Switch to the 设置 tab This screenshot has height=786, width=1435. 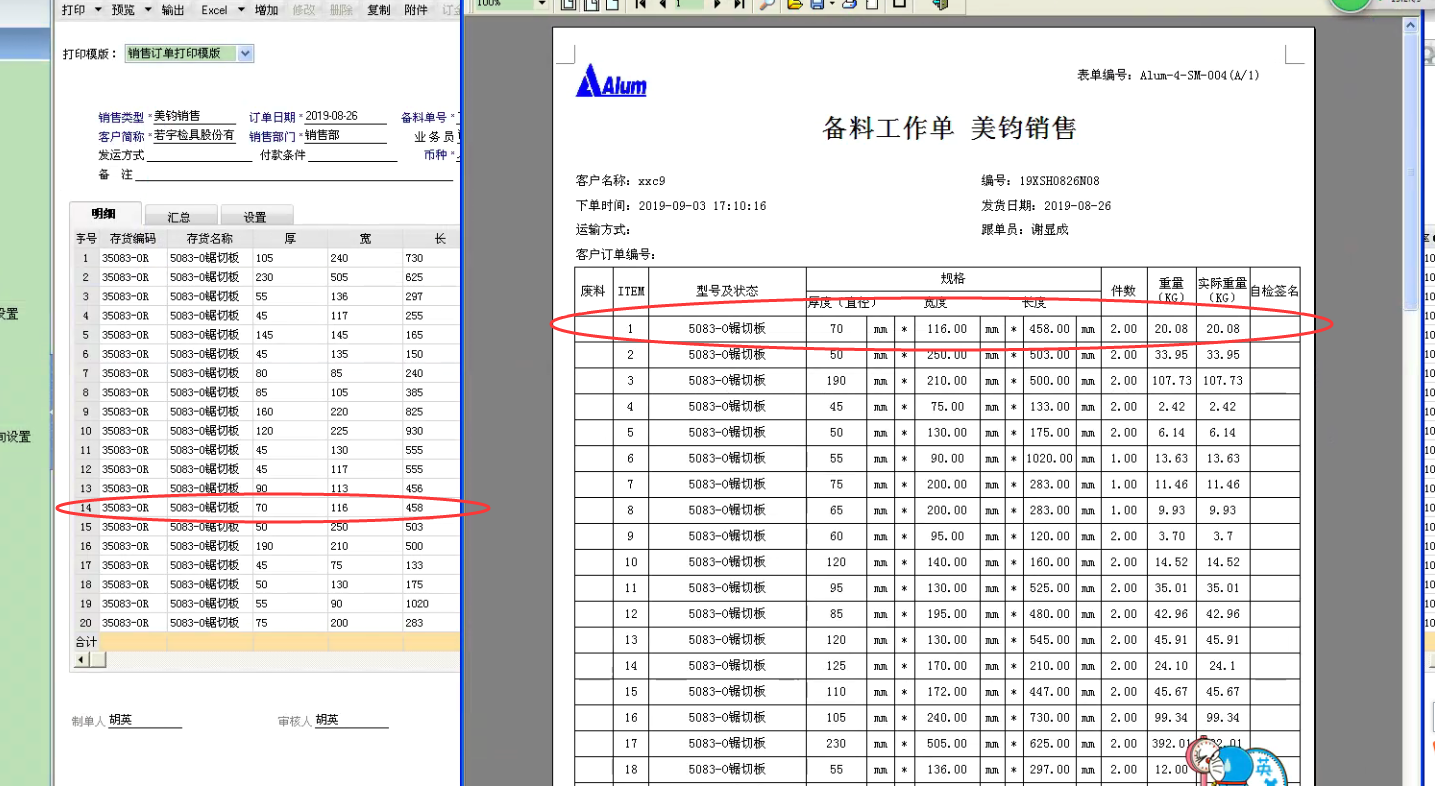255,216
